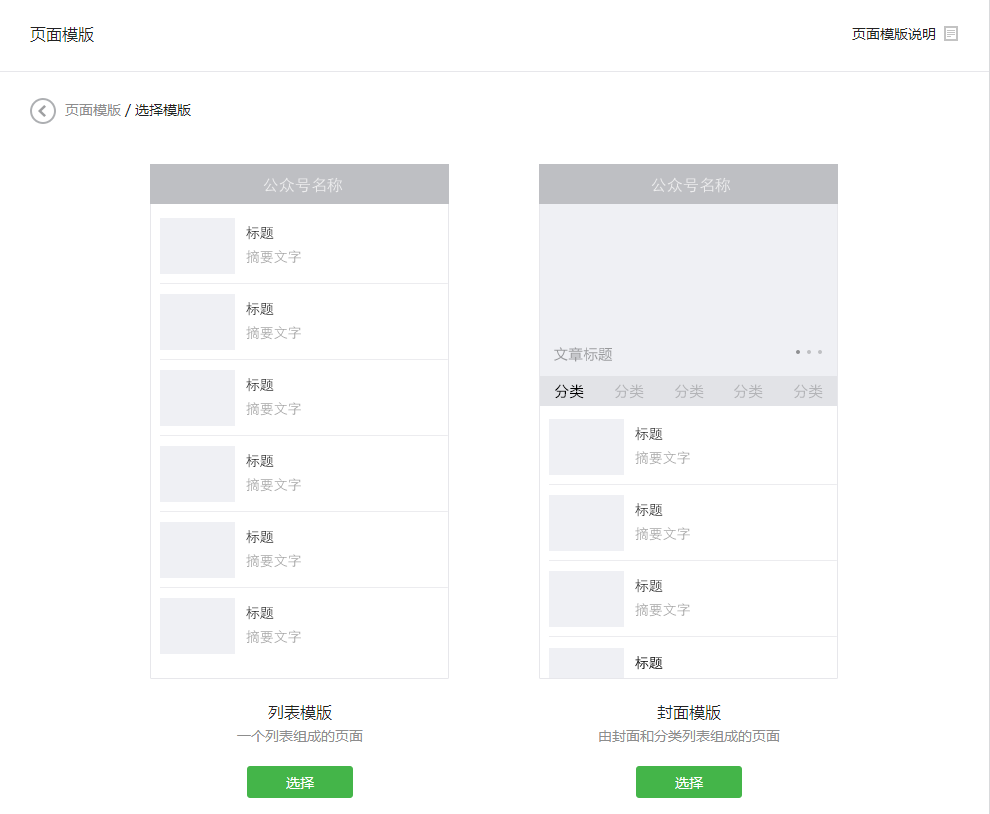990x814 pixels.
Task: Click the 文章标题 text on the cover
Action: 583,354
